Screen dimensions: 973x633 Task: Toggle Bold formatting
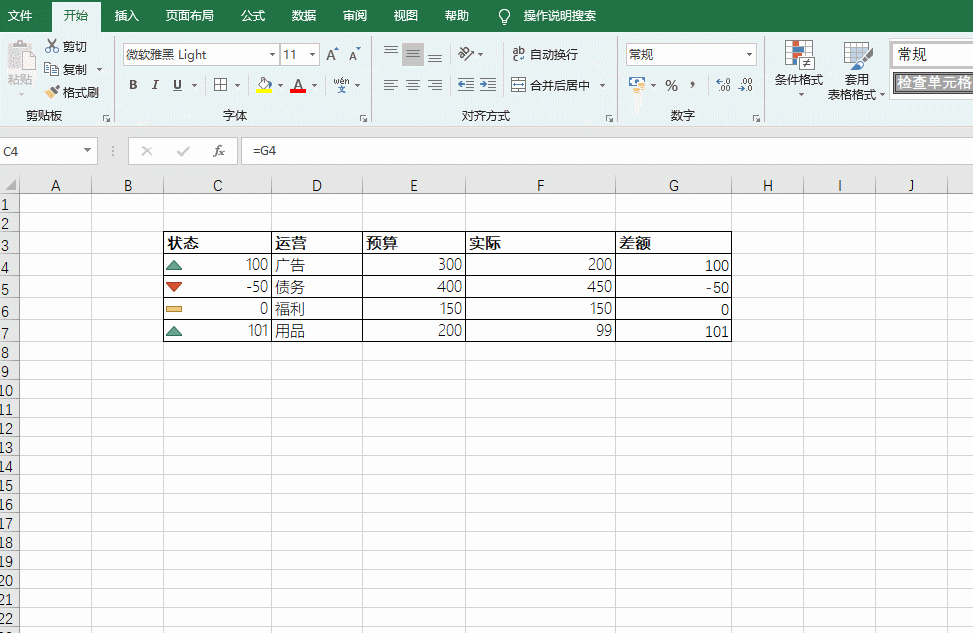coord(133,85)
